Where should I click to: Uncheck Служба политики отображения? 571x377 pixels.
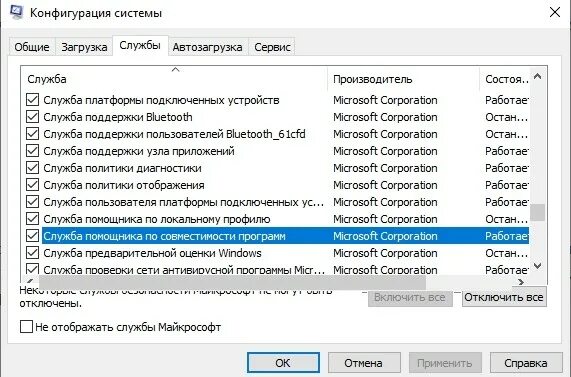click(32, 185)
